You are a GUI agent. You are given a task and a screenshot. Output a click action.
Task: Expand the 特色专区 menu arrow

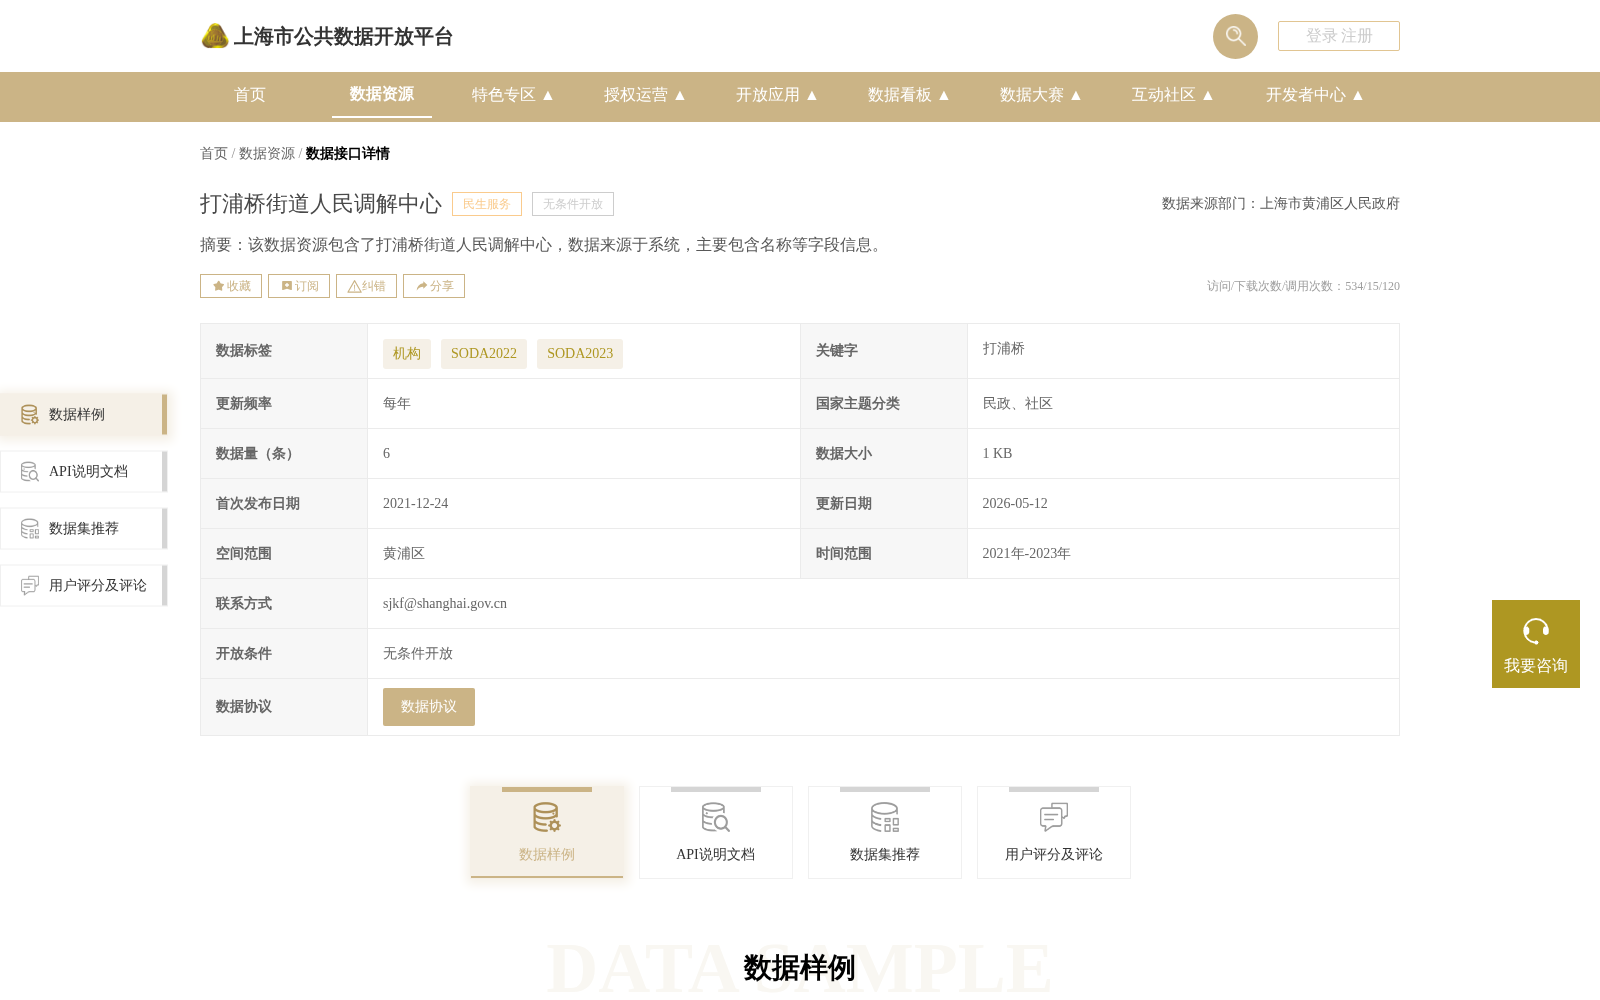coord(548,95)
